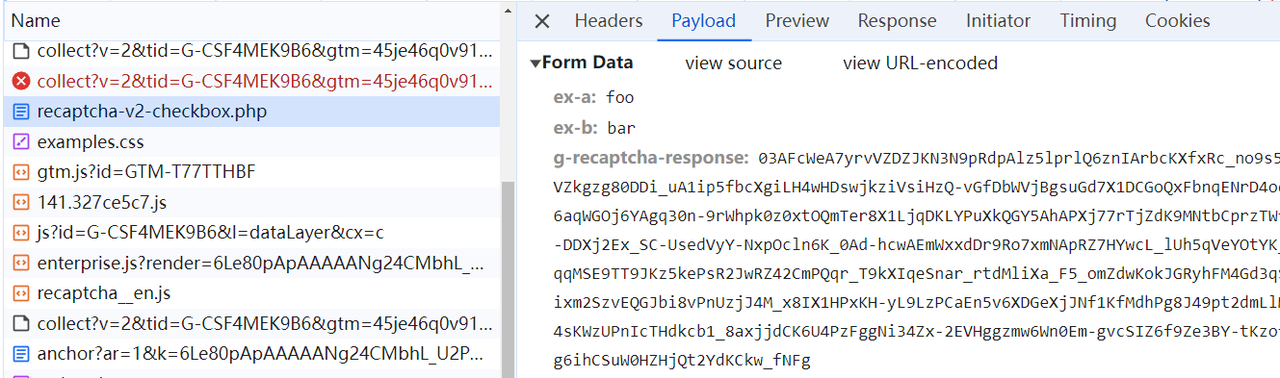Click the ex-a form field key
1280x378 pixels.
pyautogui.click(x=575, y=98)
